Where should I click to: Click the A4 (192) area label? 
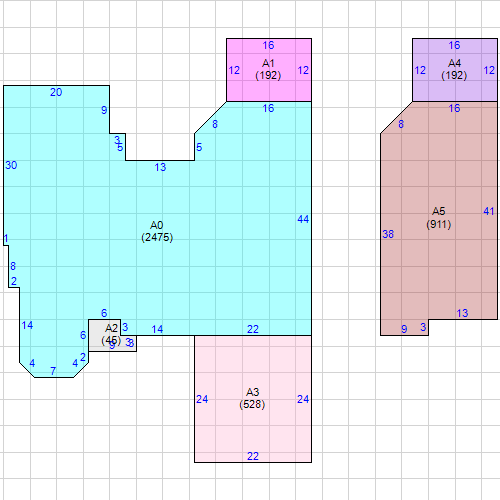454,69
